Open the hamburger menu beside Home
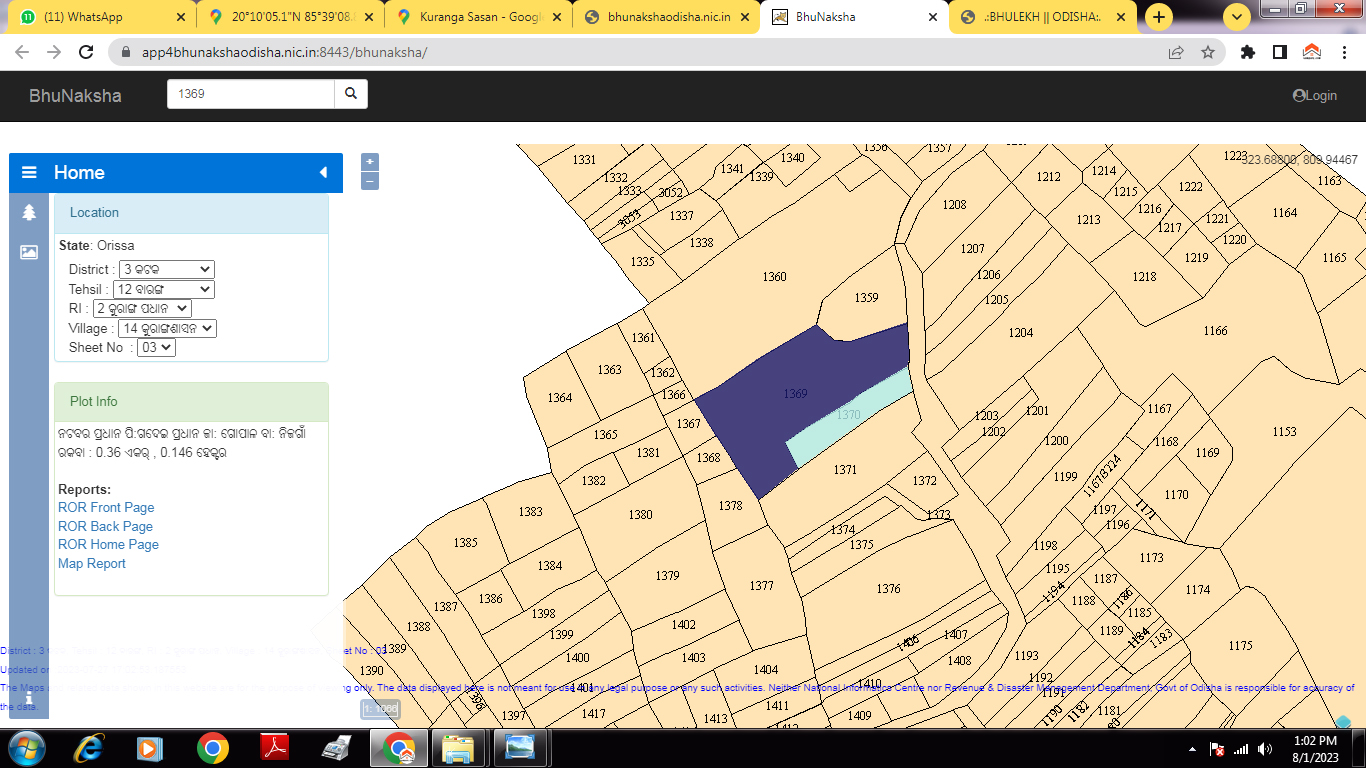The width and height of the screenshot is (1366, 768). (x=29, y=173)
